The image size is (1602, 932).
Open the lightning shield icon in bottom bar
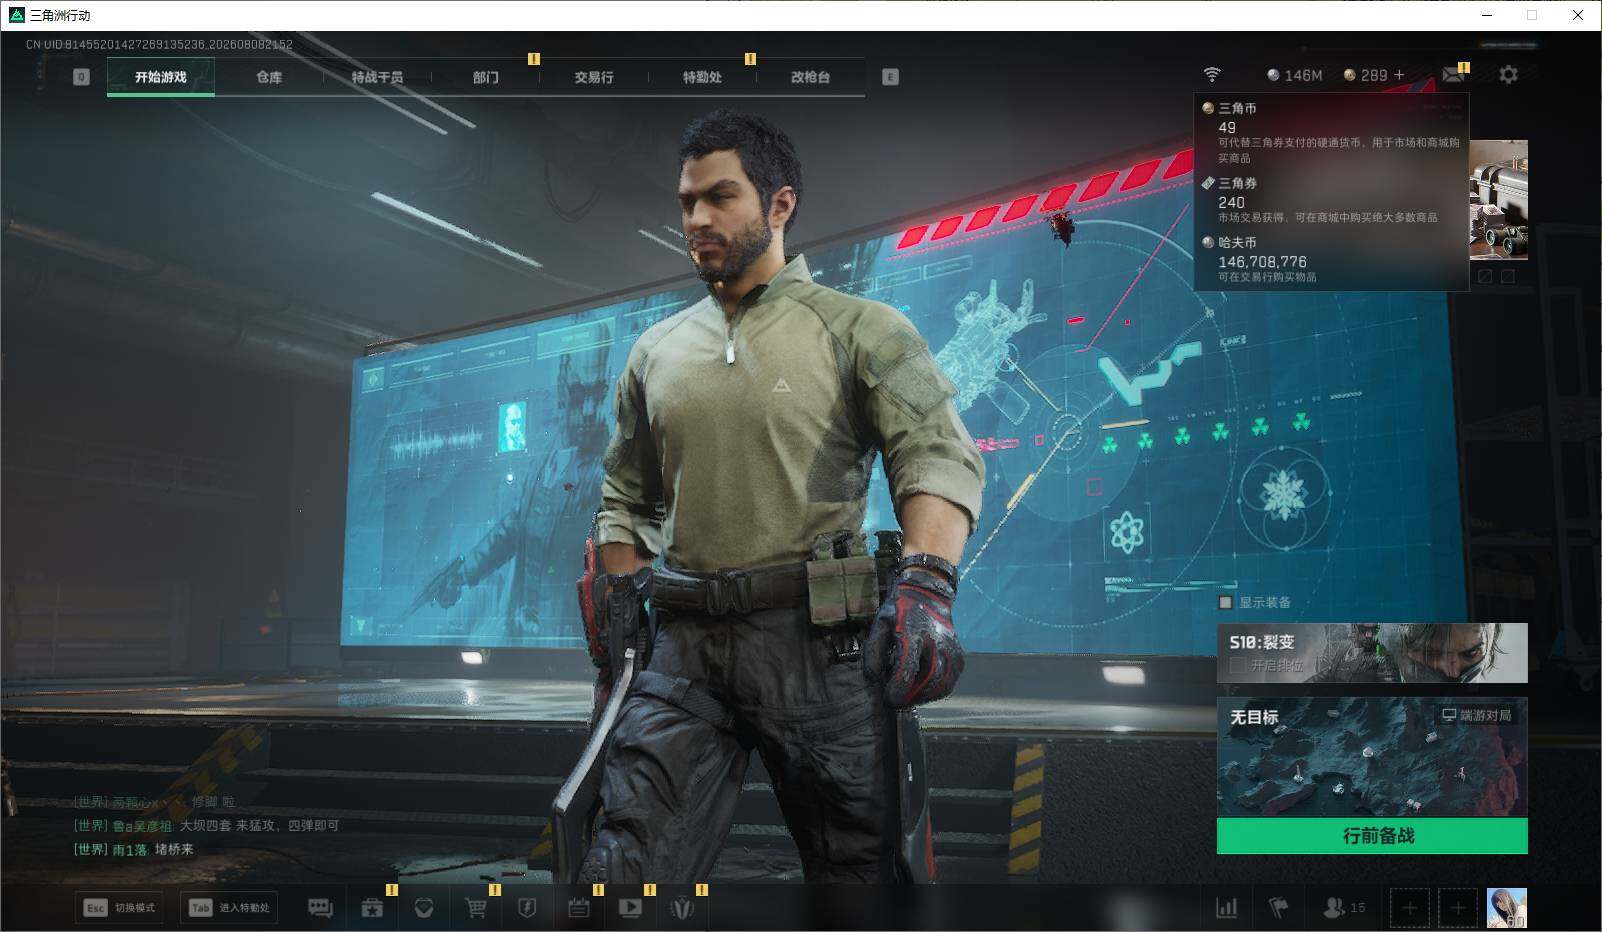[527, 908]
